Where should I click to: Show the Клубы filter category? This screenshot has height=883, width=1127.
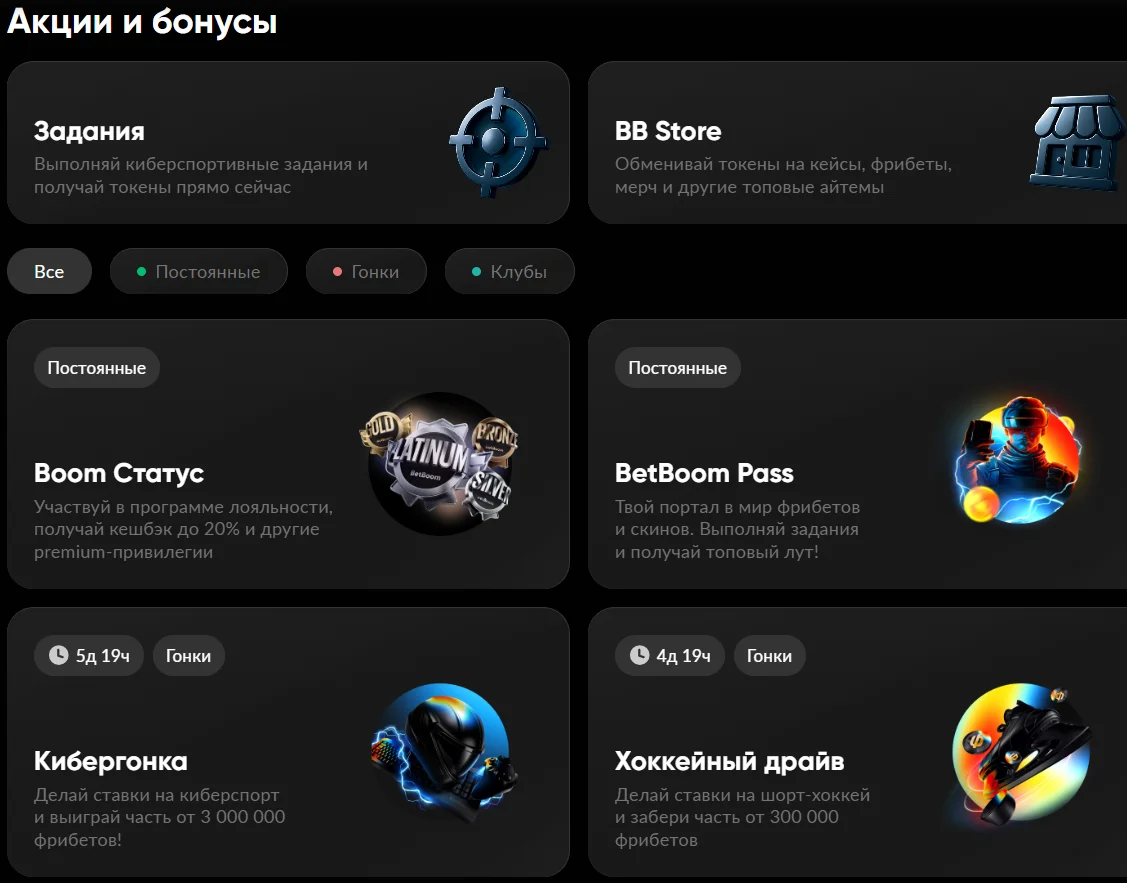coord(509,272)
